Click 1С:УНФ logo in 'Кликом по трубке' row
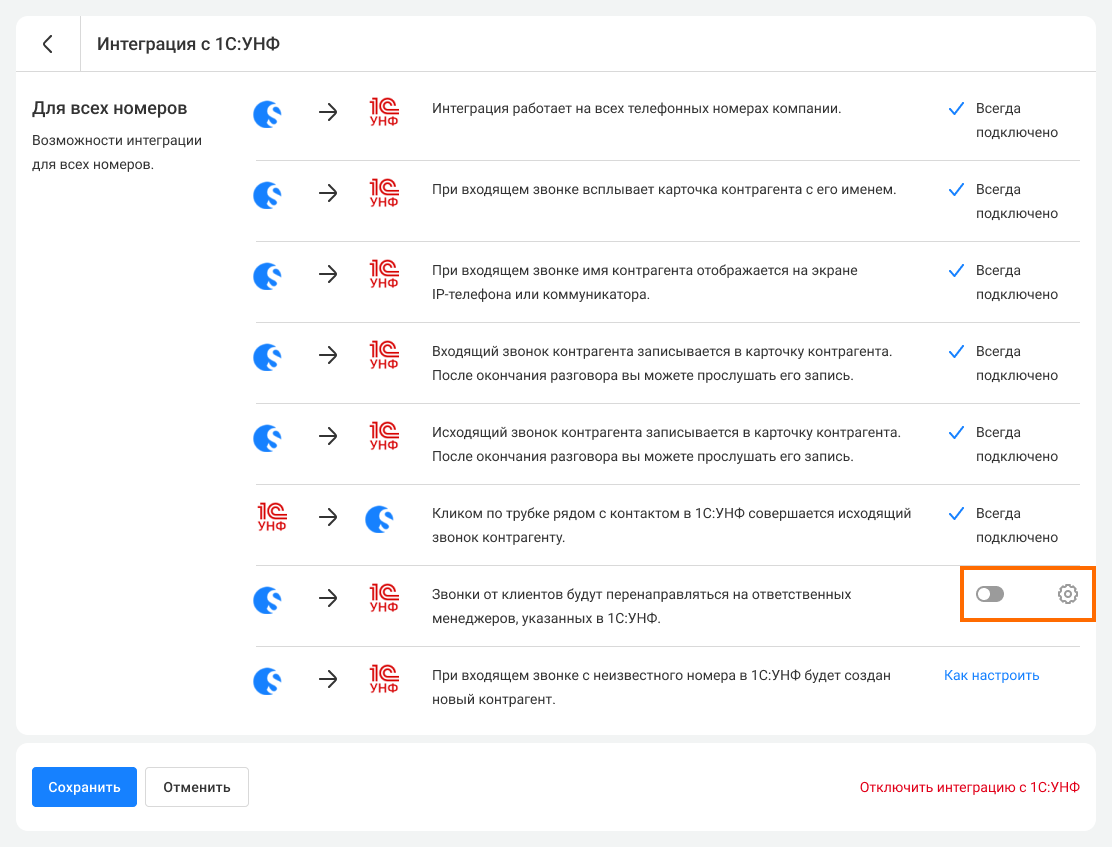Image resolution: width=1112 pixels, height=847 pixels. tap(272, 516)
